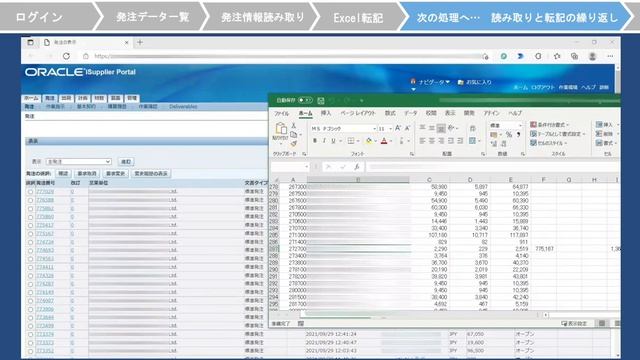Click the Comma Style icon in Excel
The image size is (640, 360).
coord(518,134)
